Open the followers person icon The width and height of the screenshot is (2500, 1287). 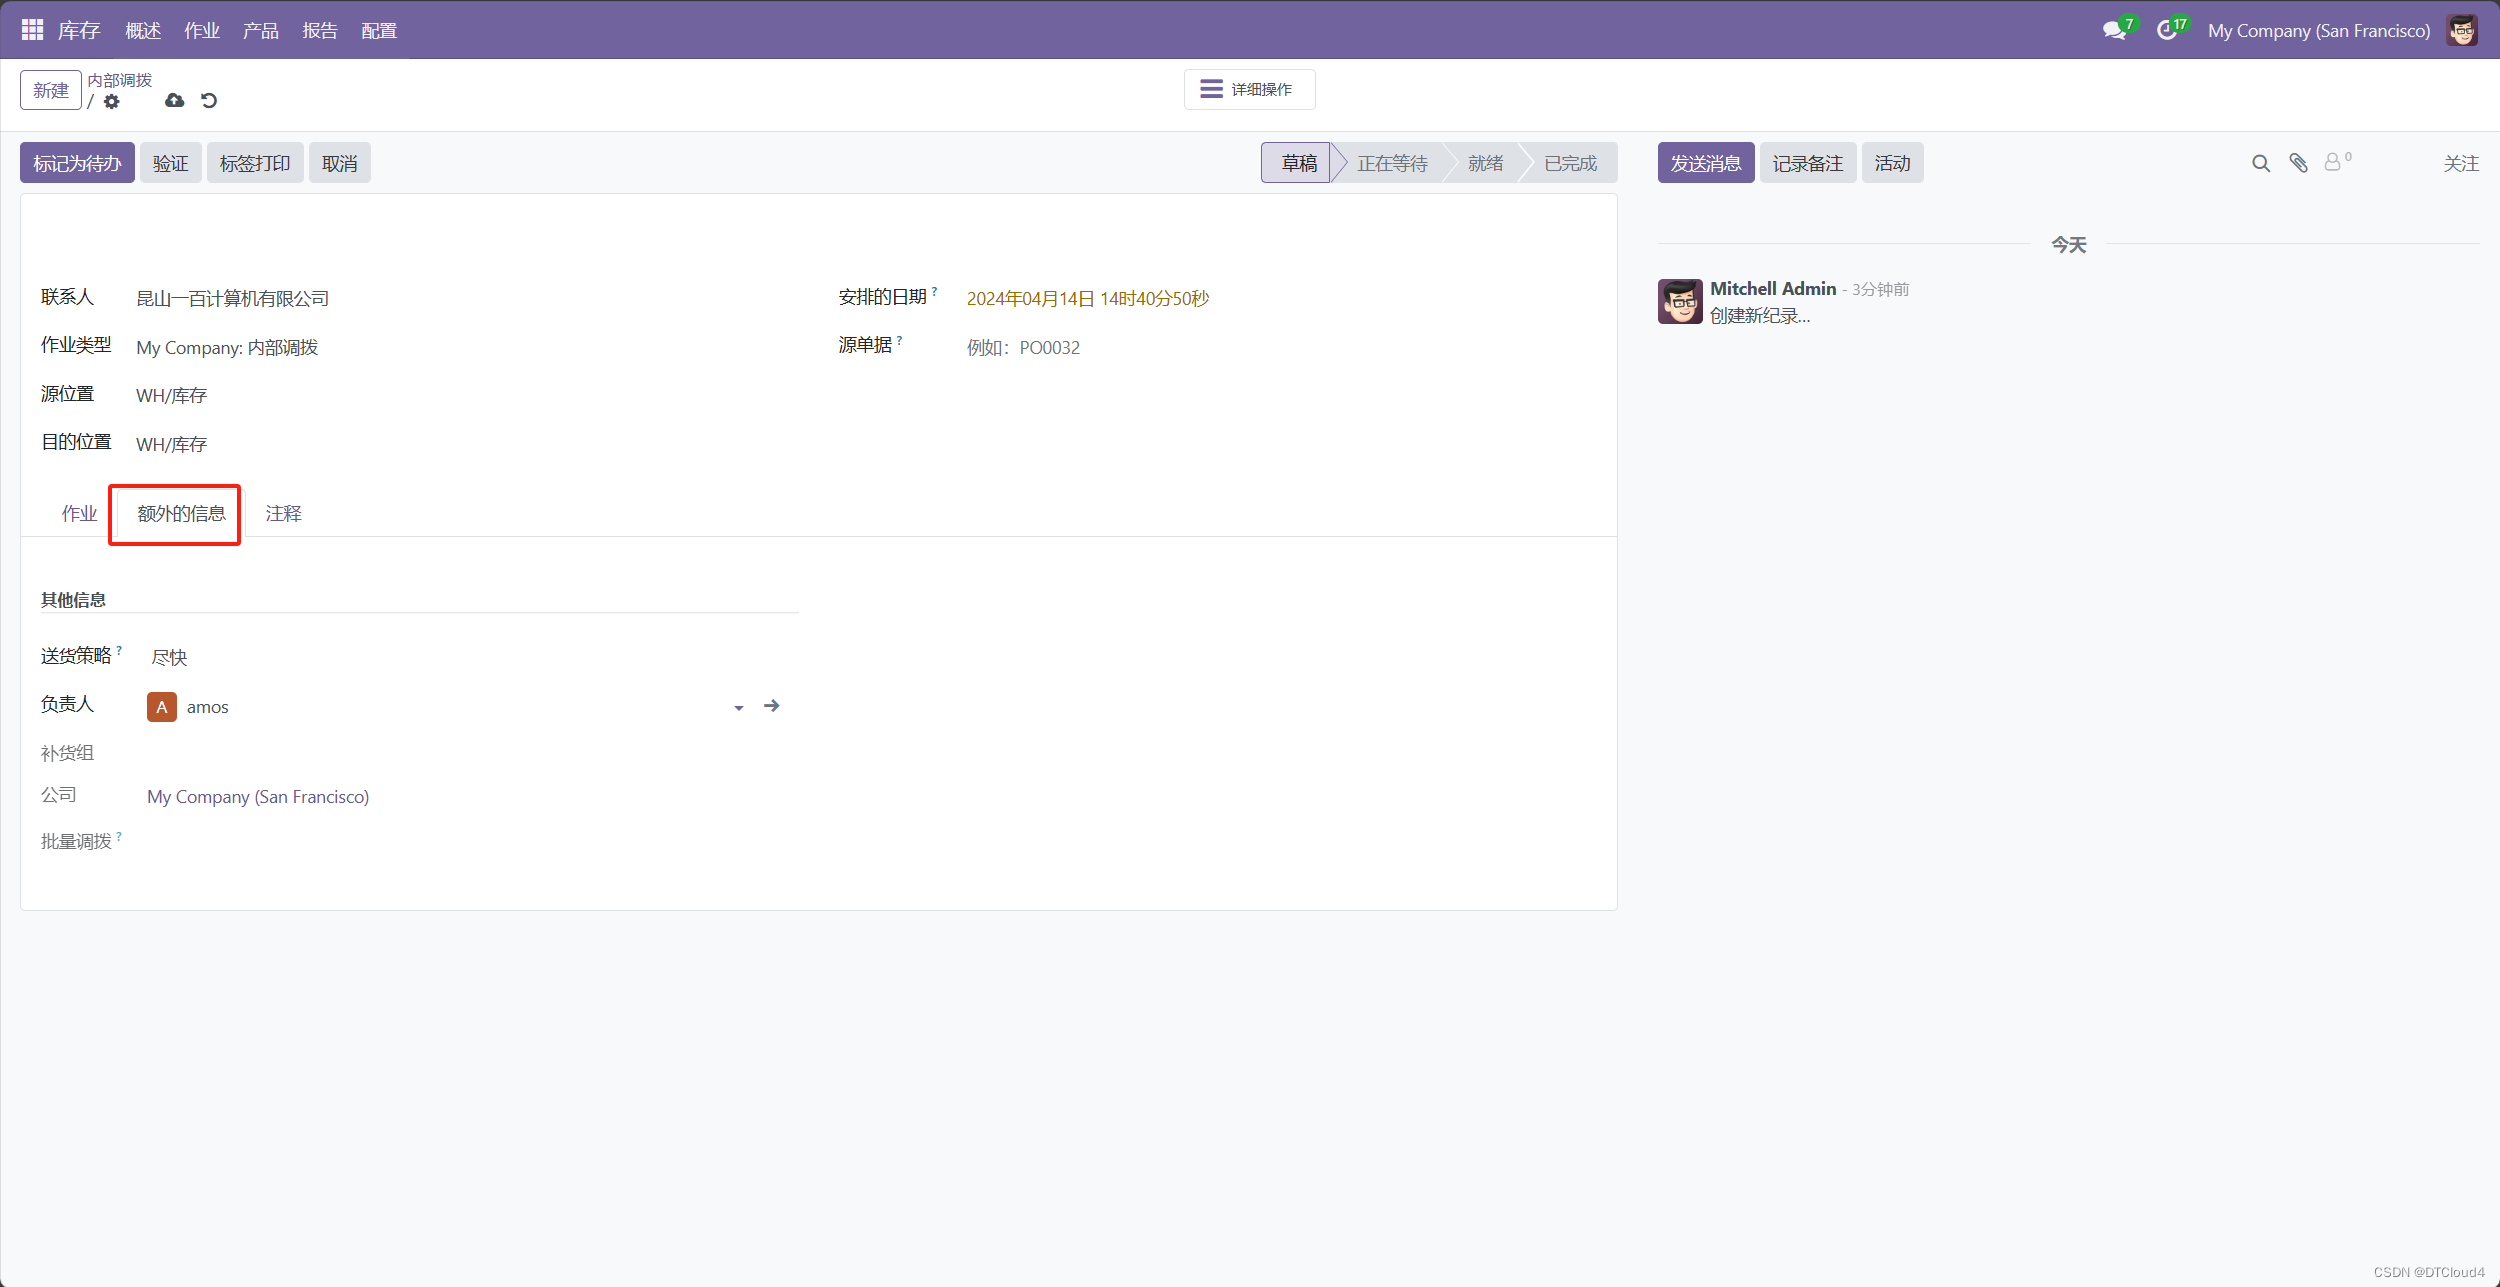point(2333,163)
